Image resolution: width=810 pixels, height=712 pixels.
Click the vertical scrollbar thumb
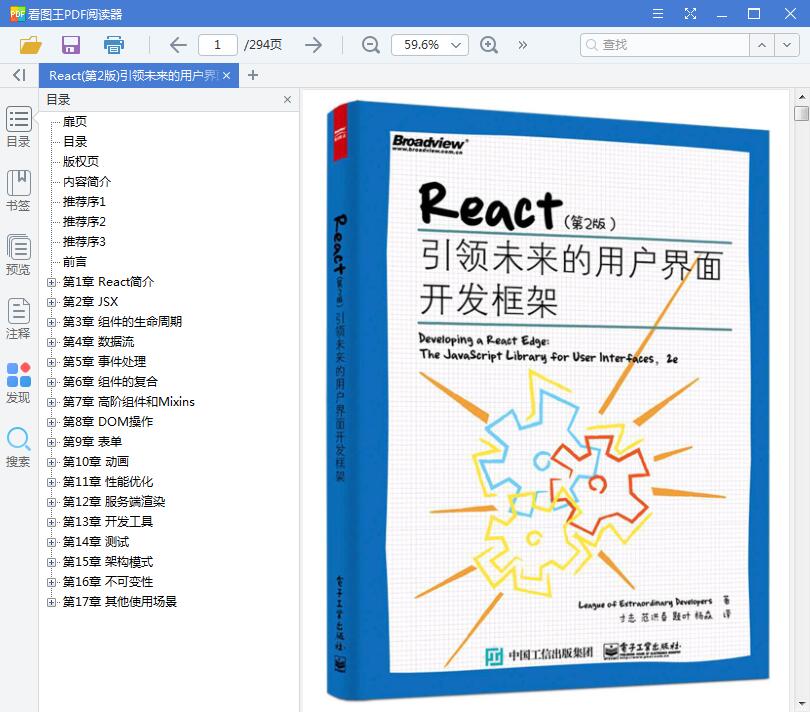coord(801,113)
